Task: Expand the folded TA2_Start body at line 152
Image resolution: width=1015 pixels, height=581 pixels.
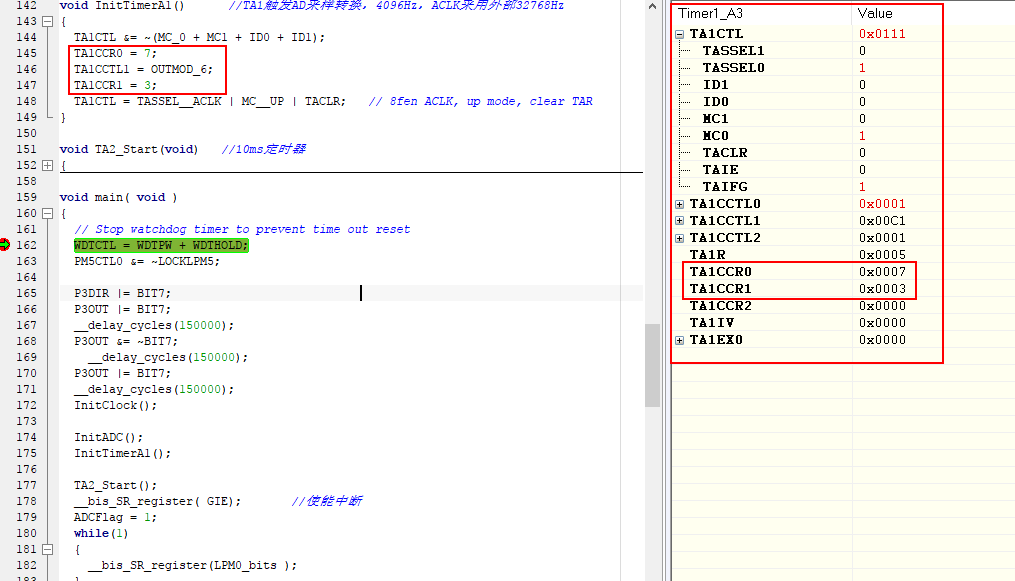Action: point(47,165)
